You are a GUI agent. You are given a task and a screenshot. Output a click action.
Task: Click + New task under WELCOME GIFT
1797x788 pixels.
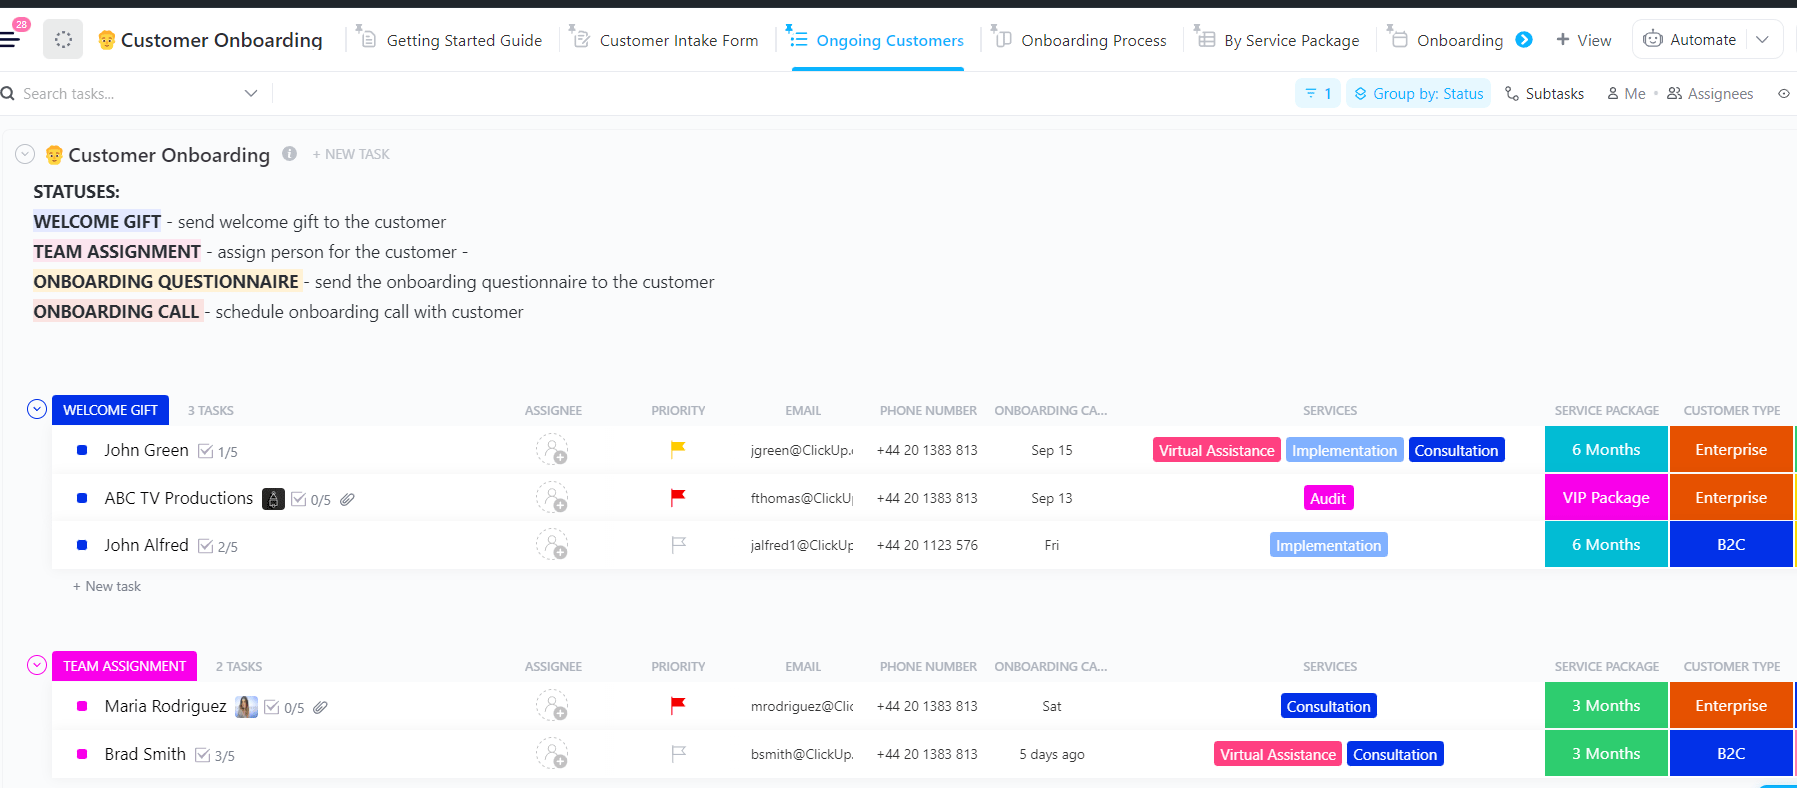pyautogui.click(x=107, y=586)
